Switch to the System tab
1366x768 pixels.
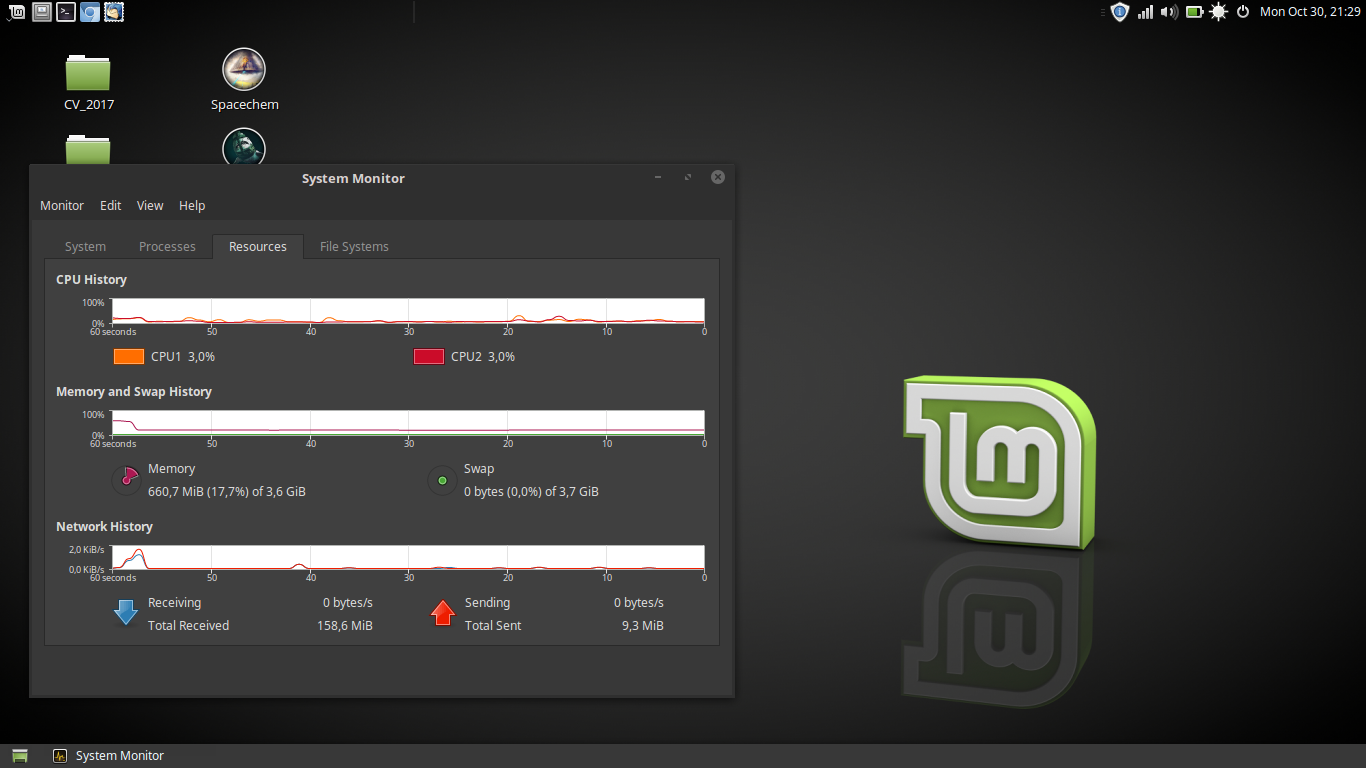pyautogui.click(x=85, y=246)
